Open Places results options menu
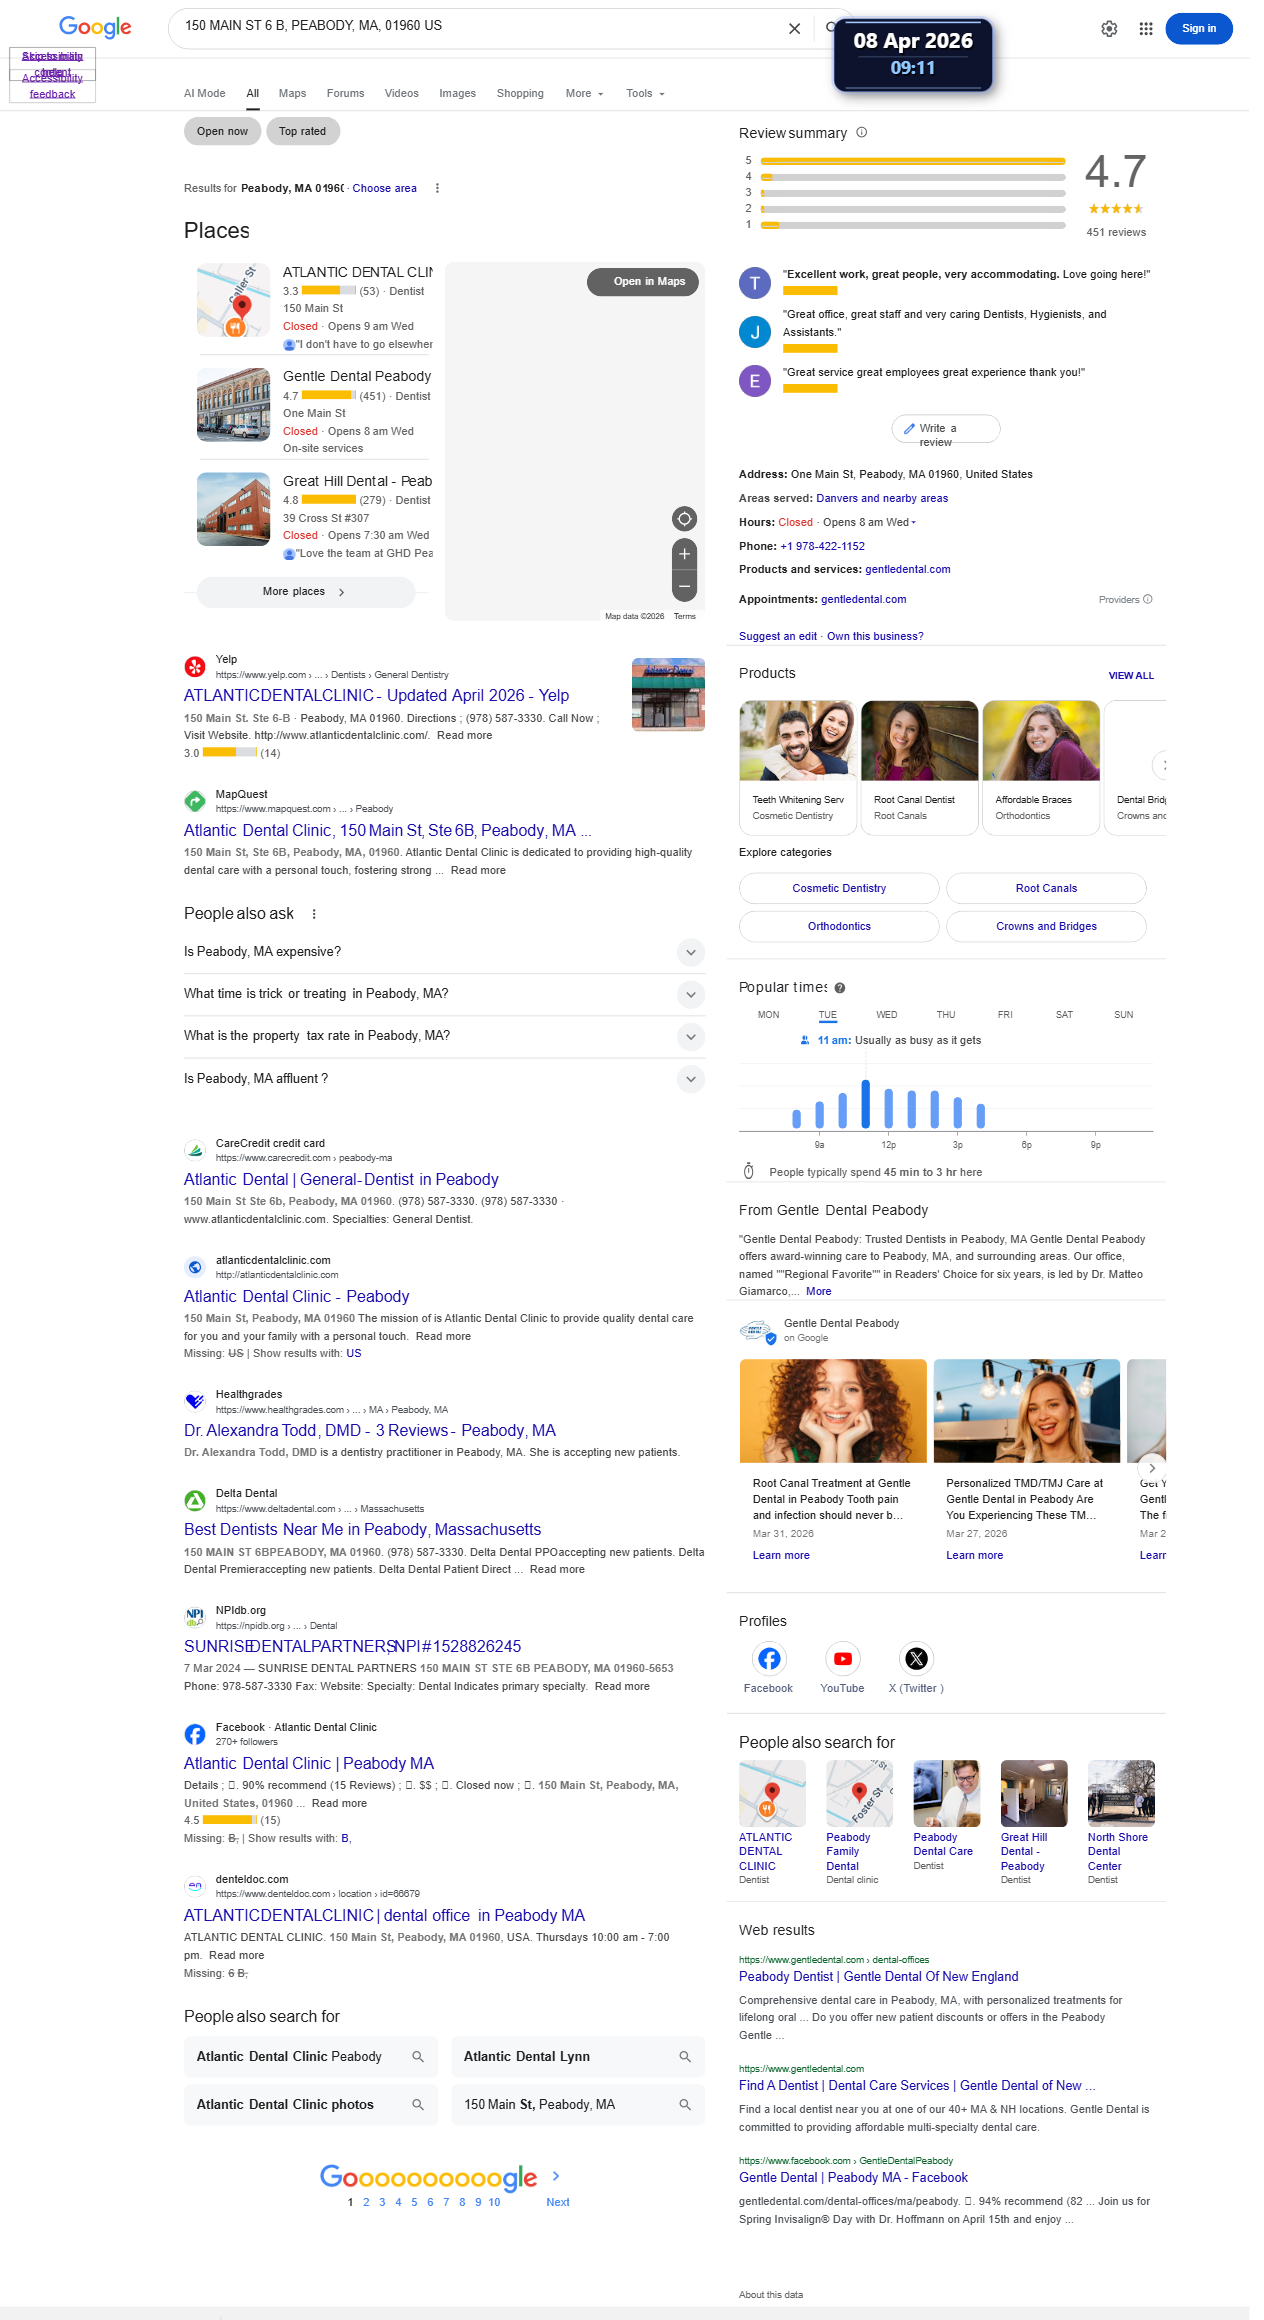1264x2320 pixels. pyautogui.click(x=437, y=188)
